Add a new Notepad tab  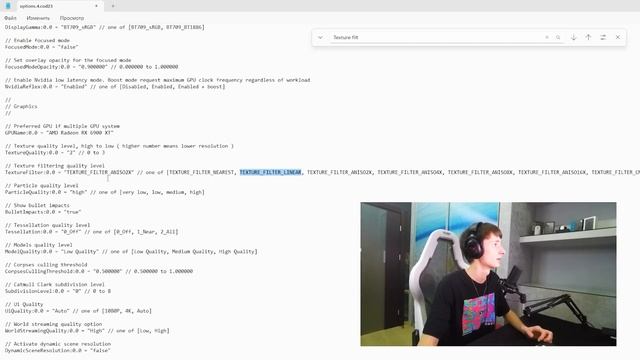[x=113, y=6]
